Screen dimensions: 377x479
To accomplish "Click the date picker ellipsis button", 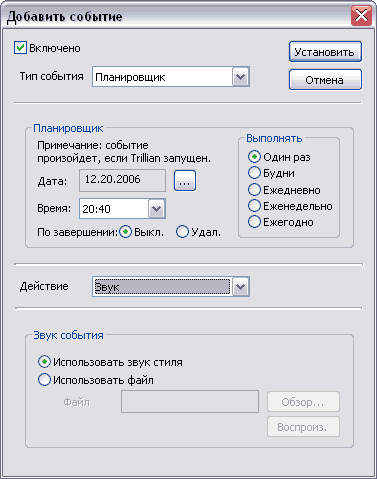I will tap(185, 181).
